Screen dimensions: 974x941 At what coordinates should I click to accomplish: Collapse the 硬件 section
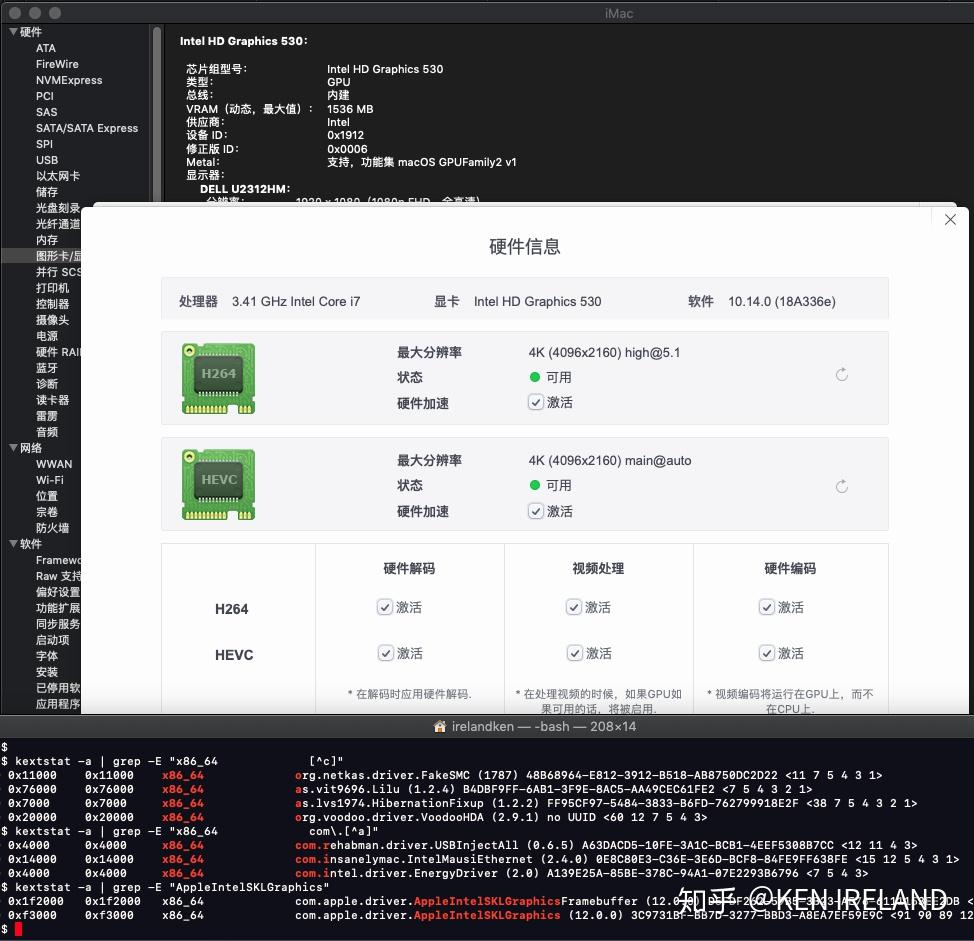[13, 31]
